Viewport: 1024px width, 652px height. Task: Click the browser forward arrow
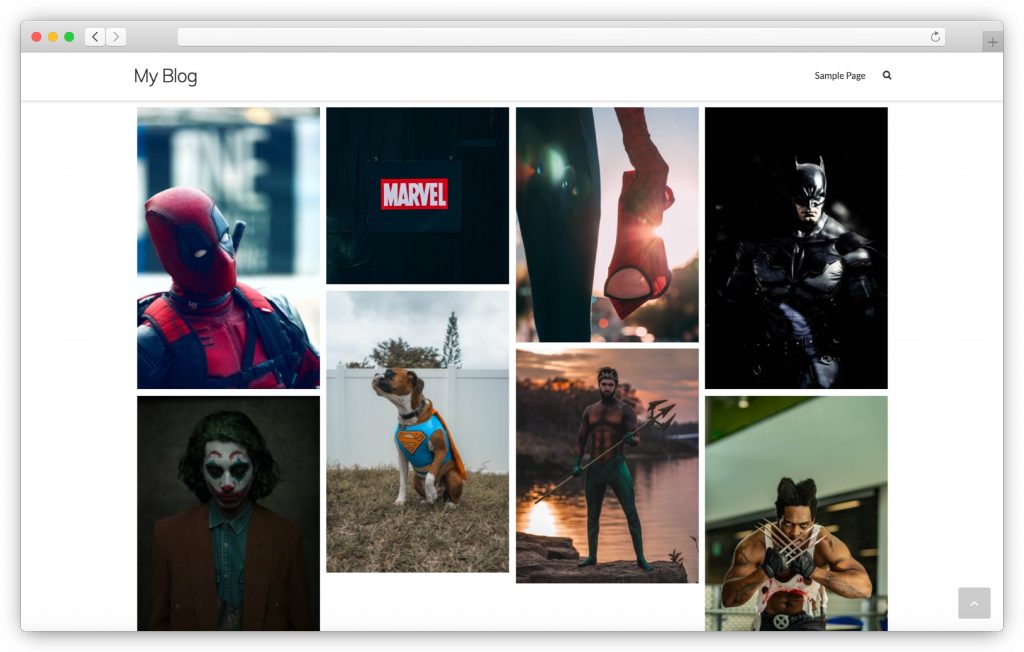click(116, 37)
